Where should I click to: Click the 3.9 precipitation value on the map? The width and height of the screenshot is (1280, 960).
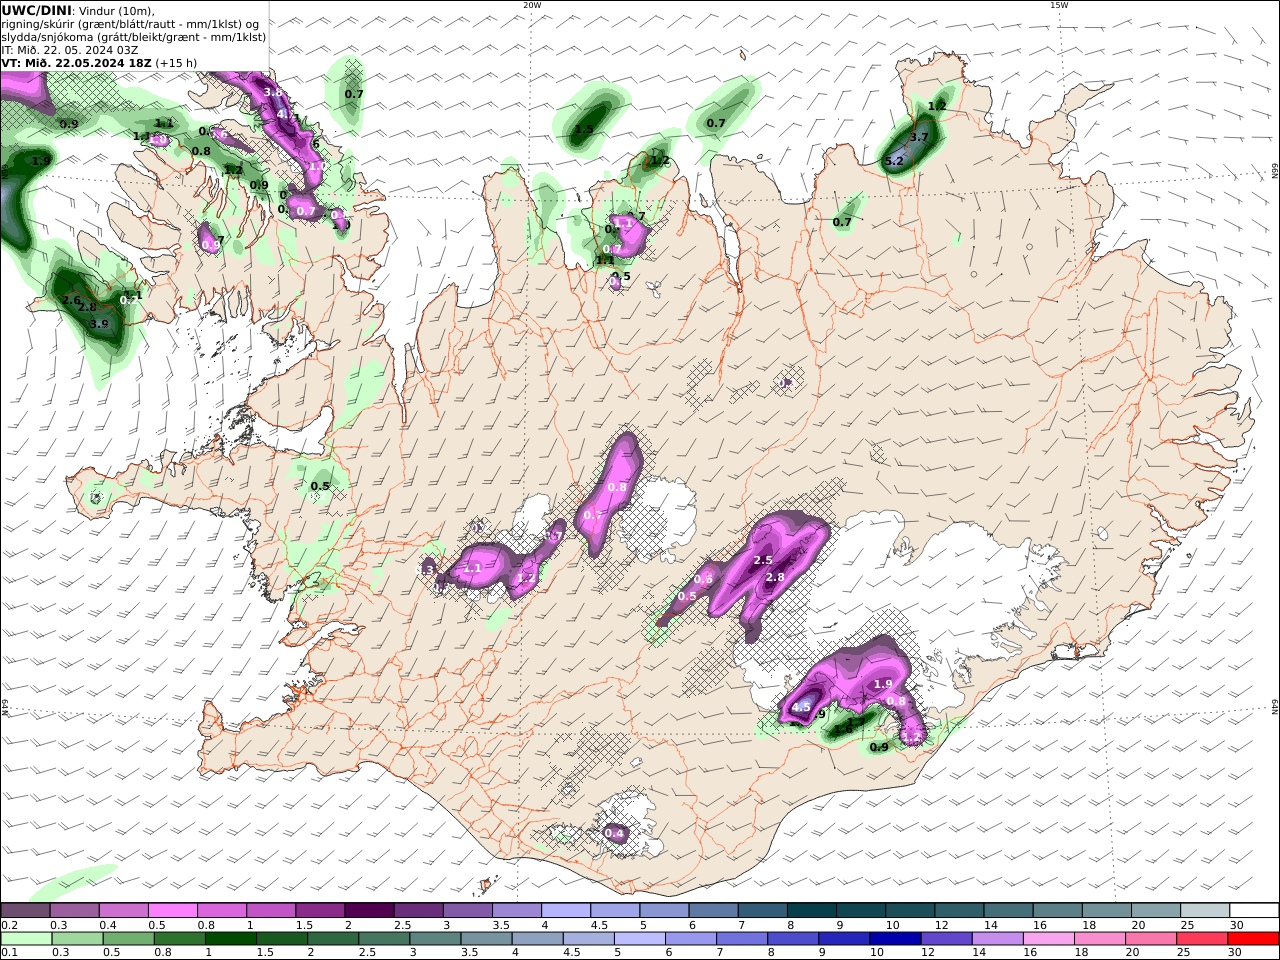(99, 324)
